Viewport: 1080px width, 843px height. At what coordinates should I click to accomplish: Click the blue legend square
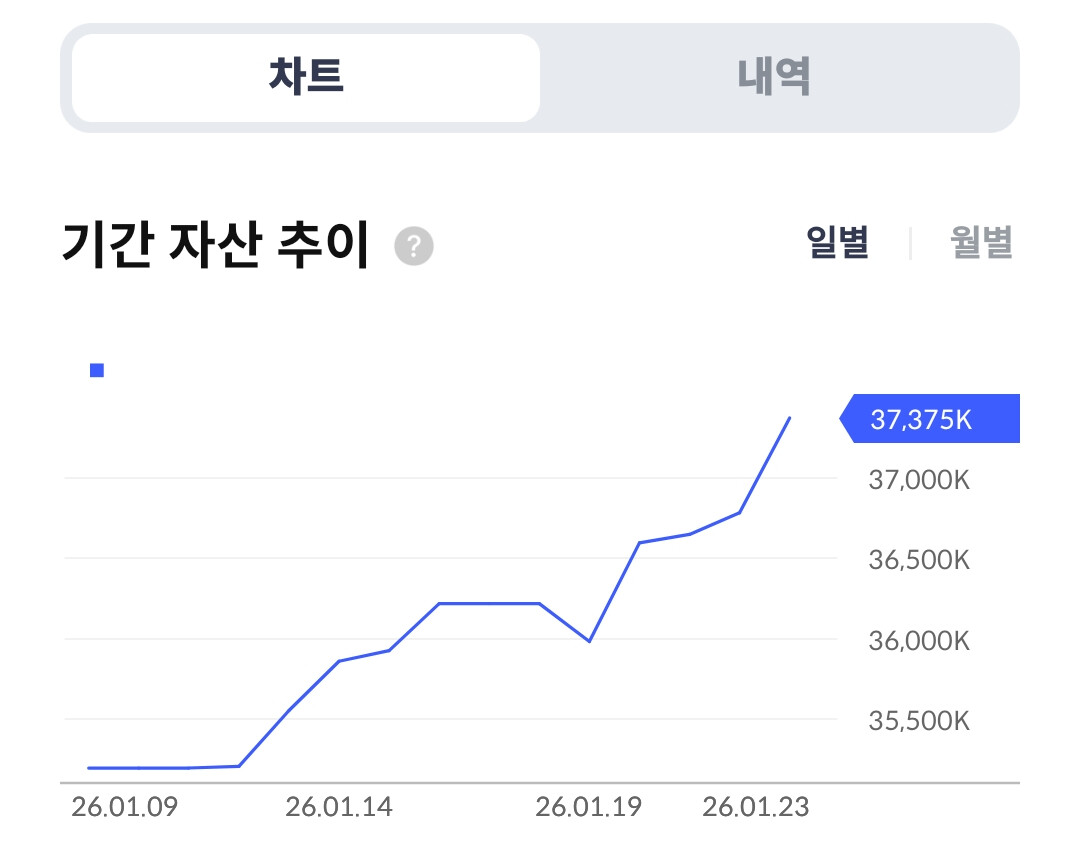(x=97, y=371)
